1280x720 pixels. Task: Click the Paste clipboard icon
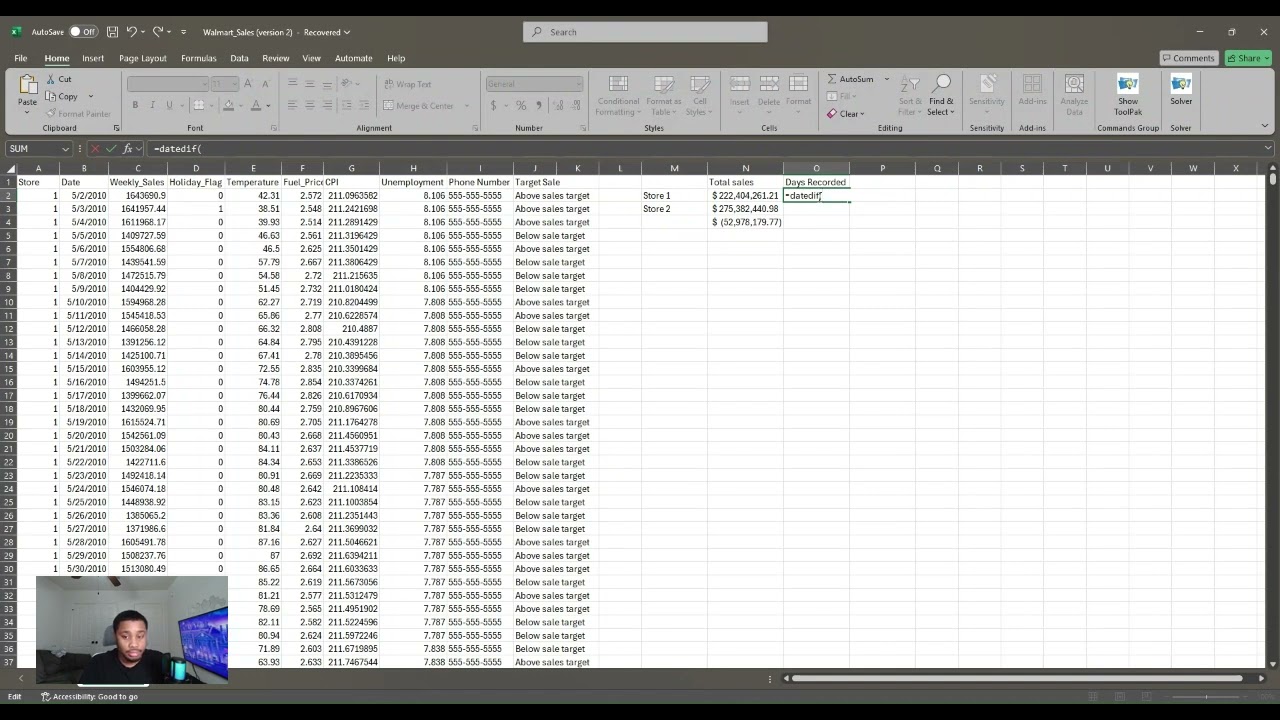(28, 86)
